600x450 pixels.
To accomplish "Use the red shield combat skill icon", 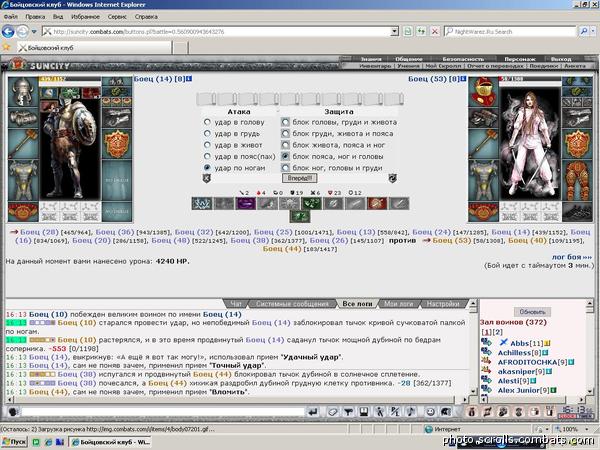I will pos(377,203).
